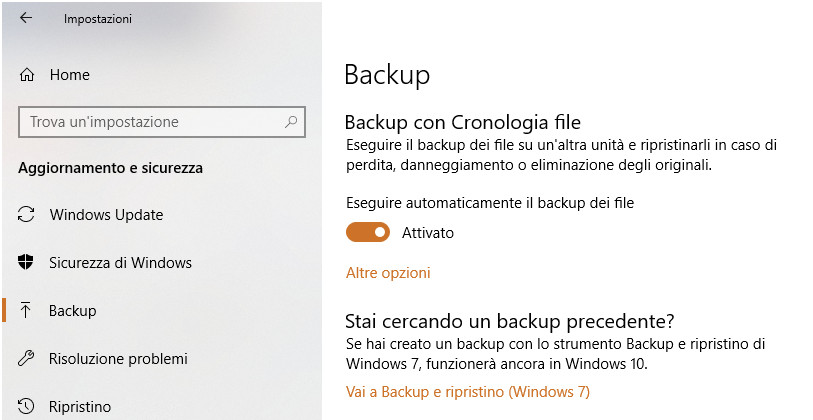Open the Altre opzioni link

[x=388, y=273]
